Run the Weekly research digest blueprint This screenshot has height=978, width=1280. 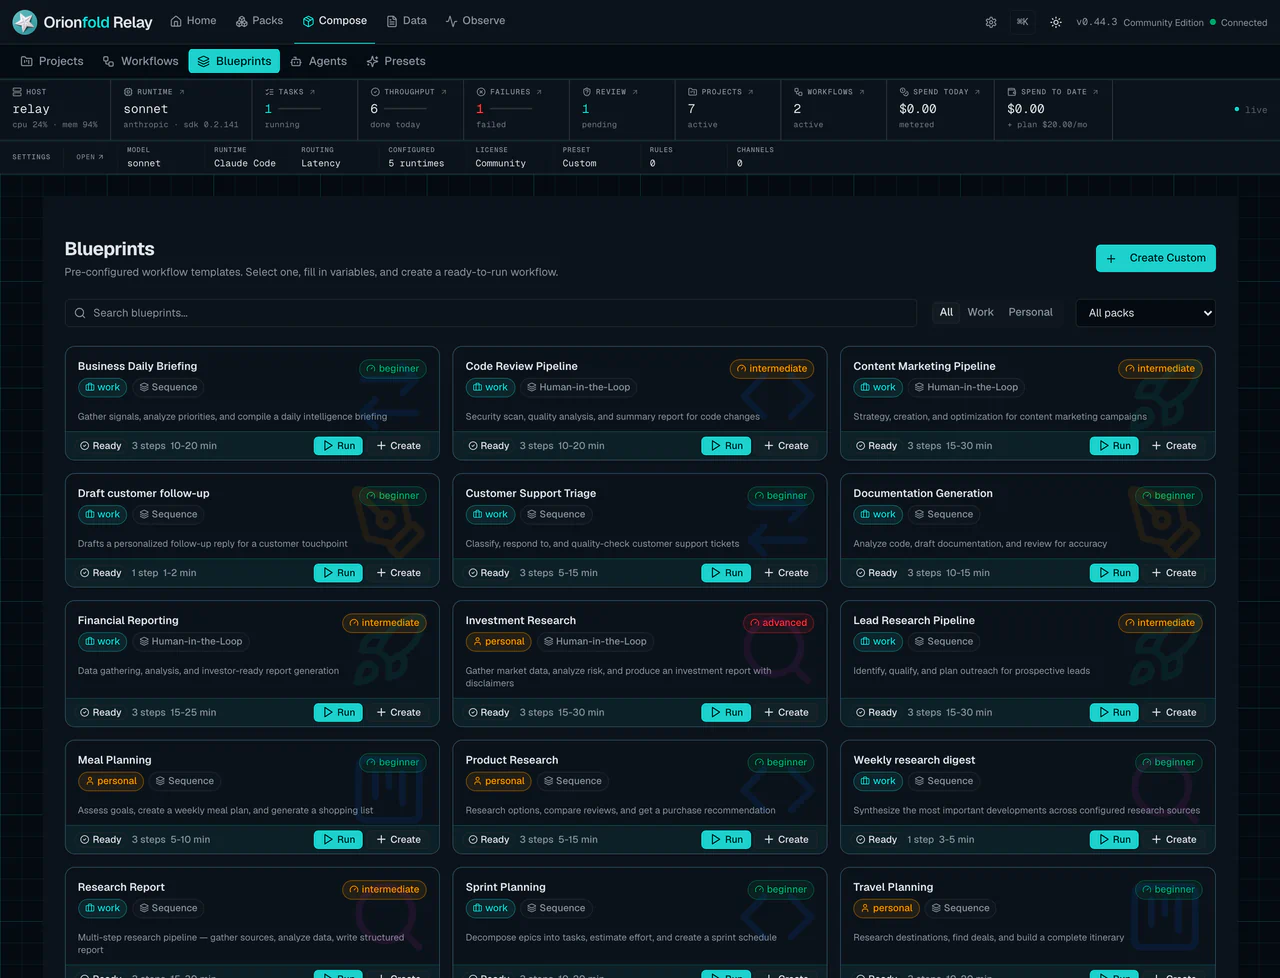click(1114, 840)
